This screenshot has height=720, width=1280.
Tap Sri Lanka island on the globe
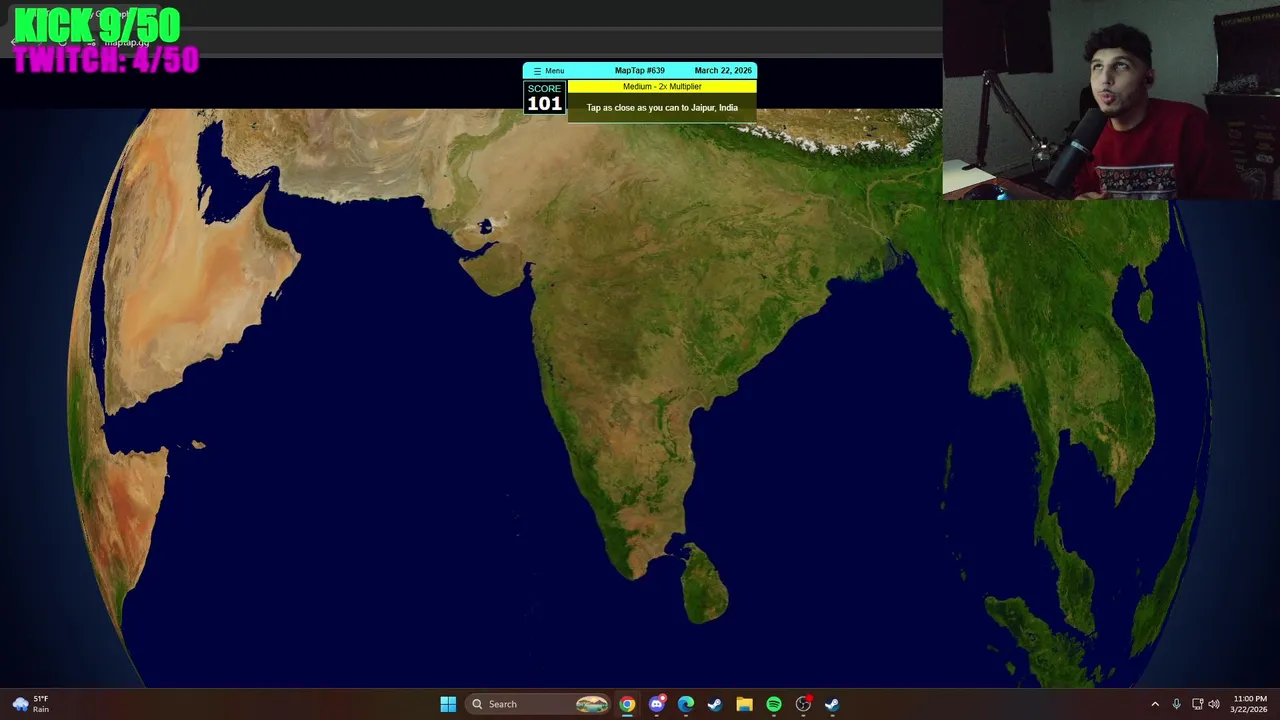705,583
